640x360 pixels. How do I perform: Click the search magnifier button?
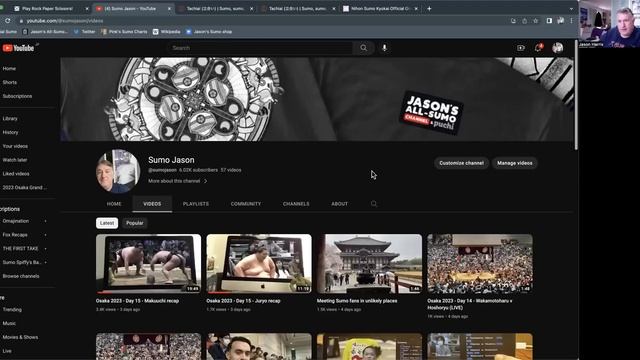click(x=363, y=48)
